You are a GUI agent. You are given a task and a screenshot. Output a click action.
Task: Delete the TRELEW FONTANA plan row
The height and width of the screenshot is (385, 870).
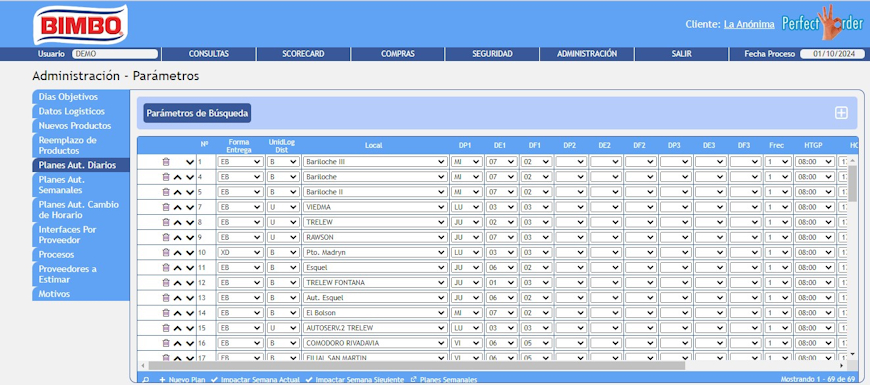coord(165,282)
